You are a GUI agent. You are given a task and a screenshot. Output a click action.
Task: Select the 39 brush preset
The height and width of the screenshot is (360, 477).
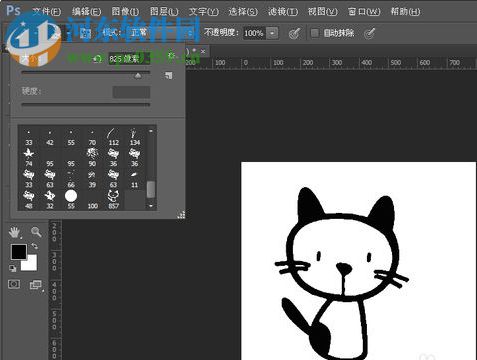[x=92, y=179]
